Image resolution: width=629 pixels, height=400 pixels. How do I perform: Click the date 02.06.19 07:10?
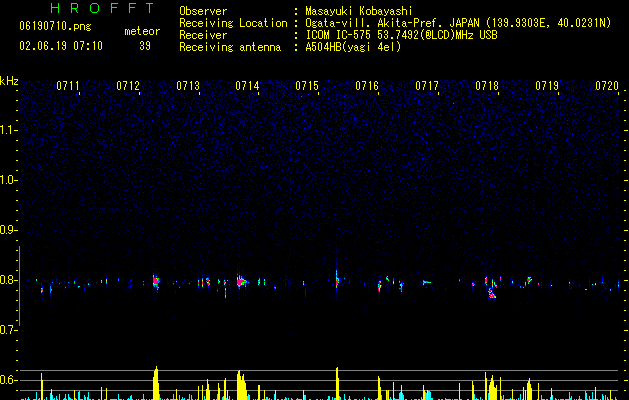(61, 46)
